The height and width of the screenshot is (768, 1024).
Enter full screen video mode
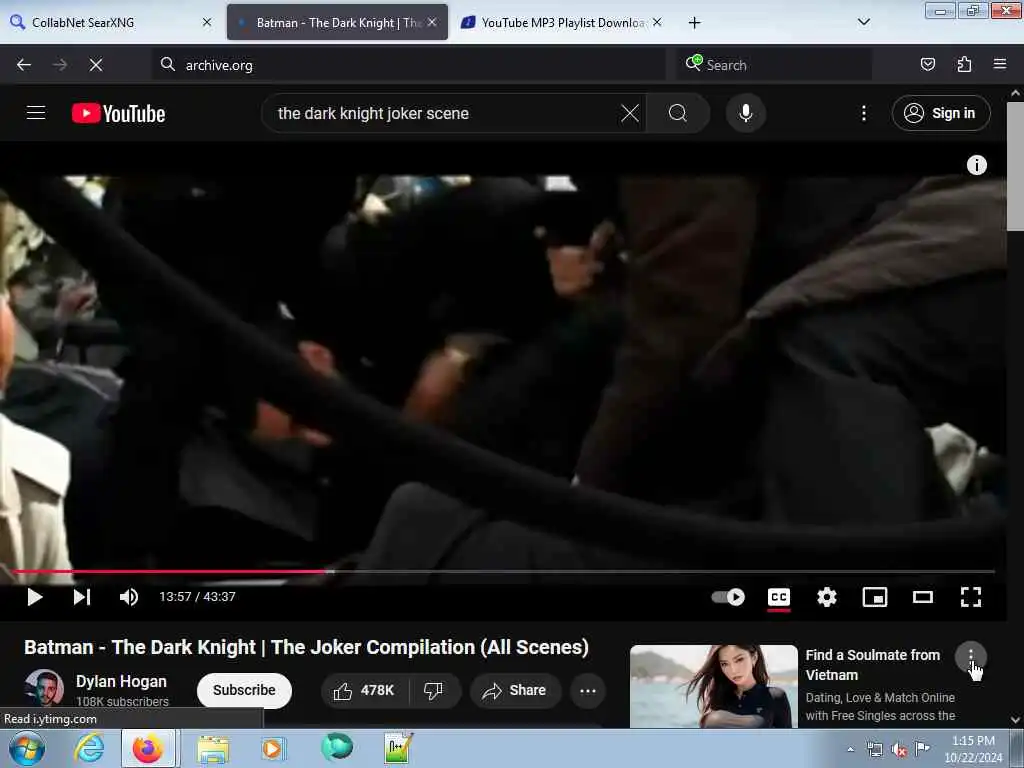pyautogui.click(x=970, y=596)
